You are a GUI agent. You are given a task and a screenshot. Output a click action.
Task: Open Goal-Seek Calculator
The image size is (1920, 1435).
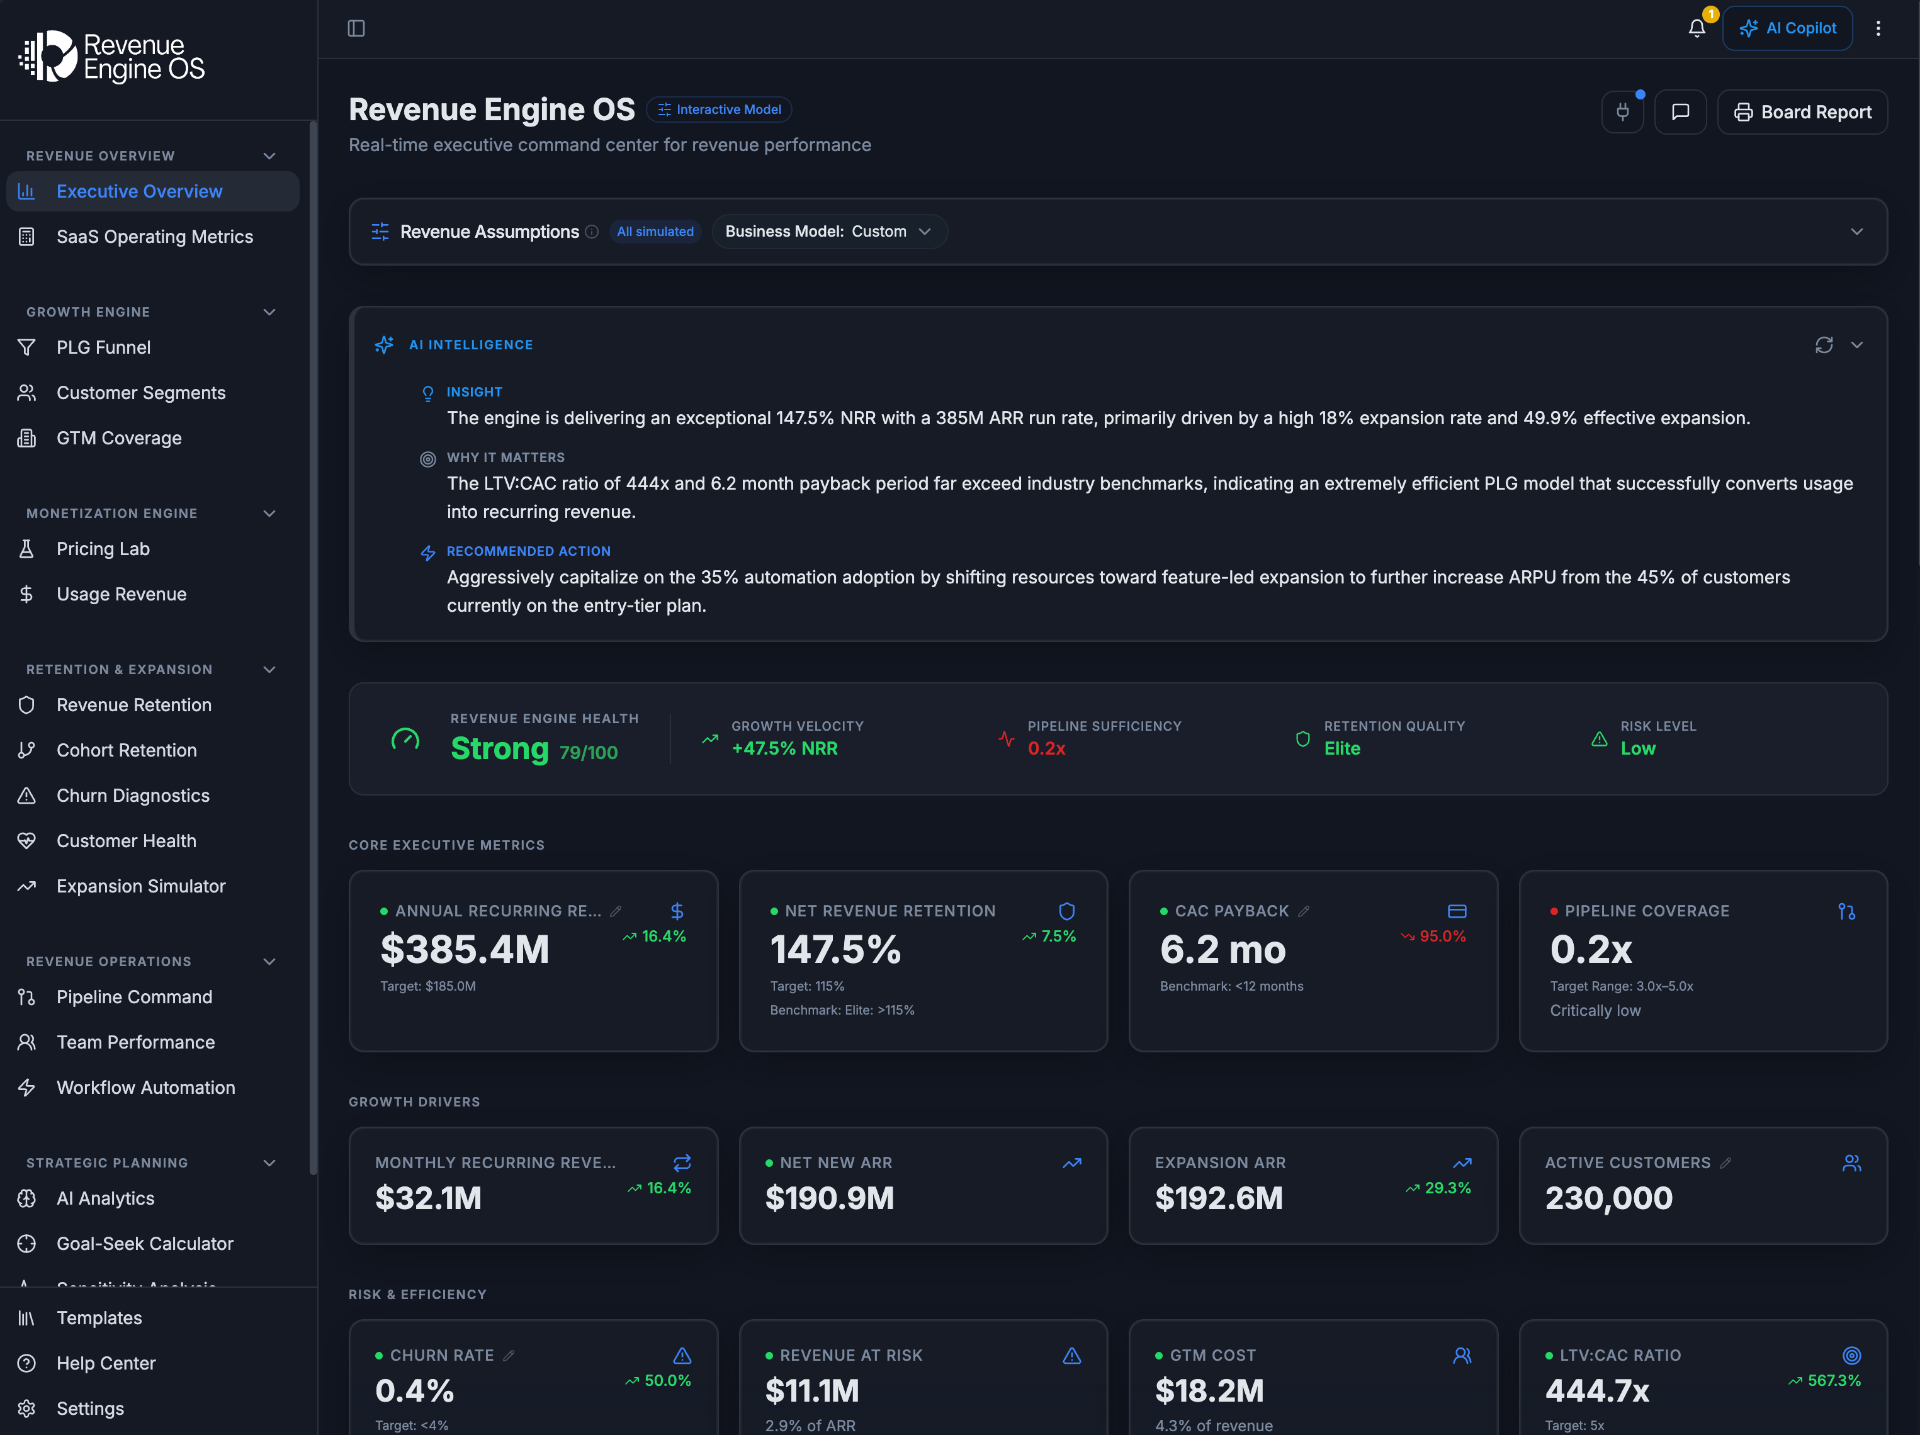click(153, 1244)
